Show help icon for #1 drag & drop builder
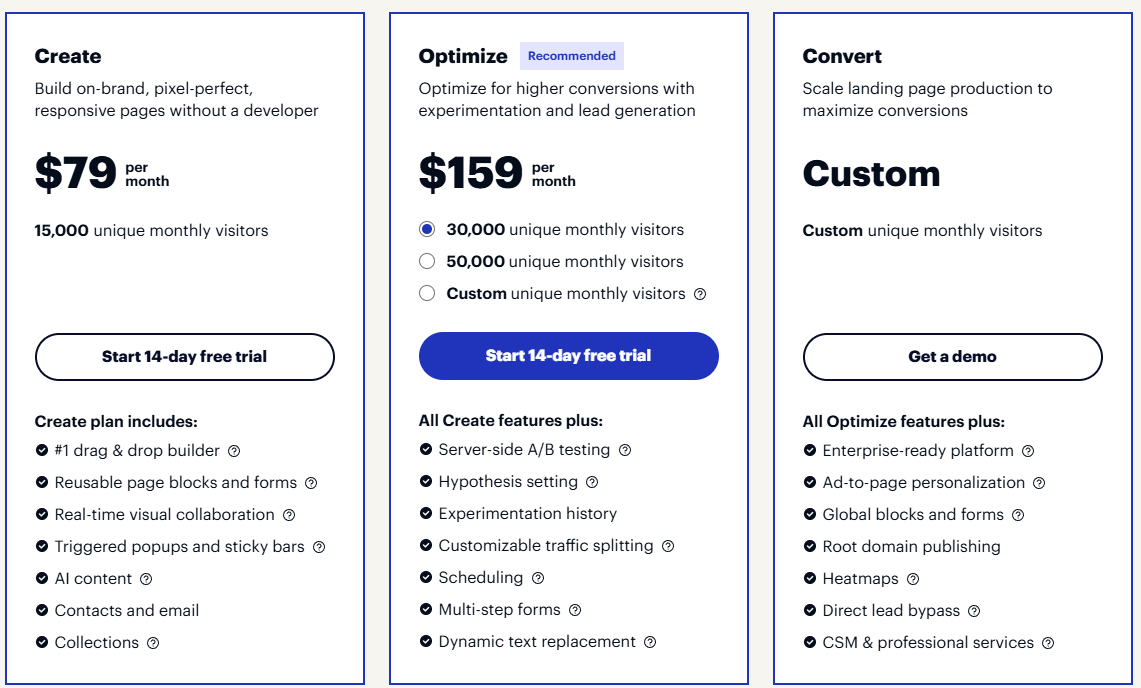1141x688 pixels. click(x=234, y=451)
